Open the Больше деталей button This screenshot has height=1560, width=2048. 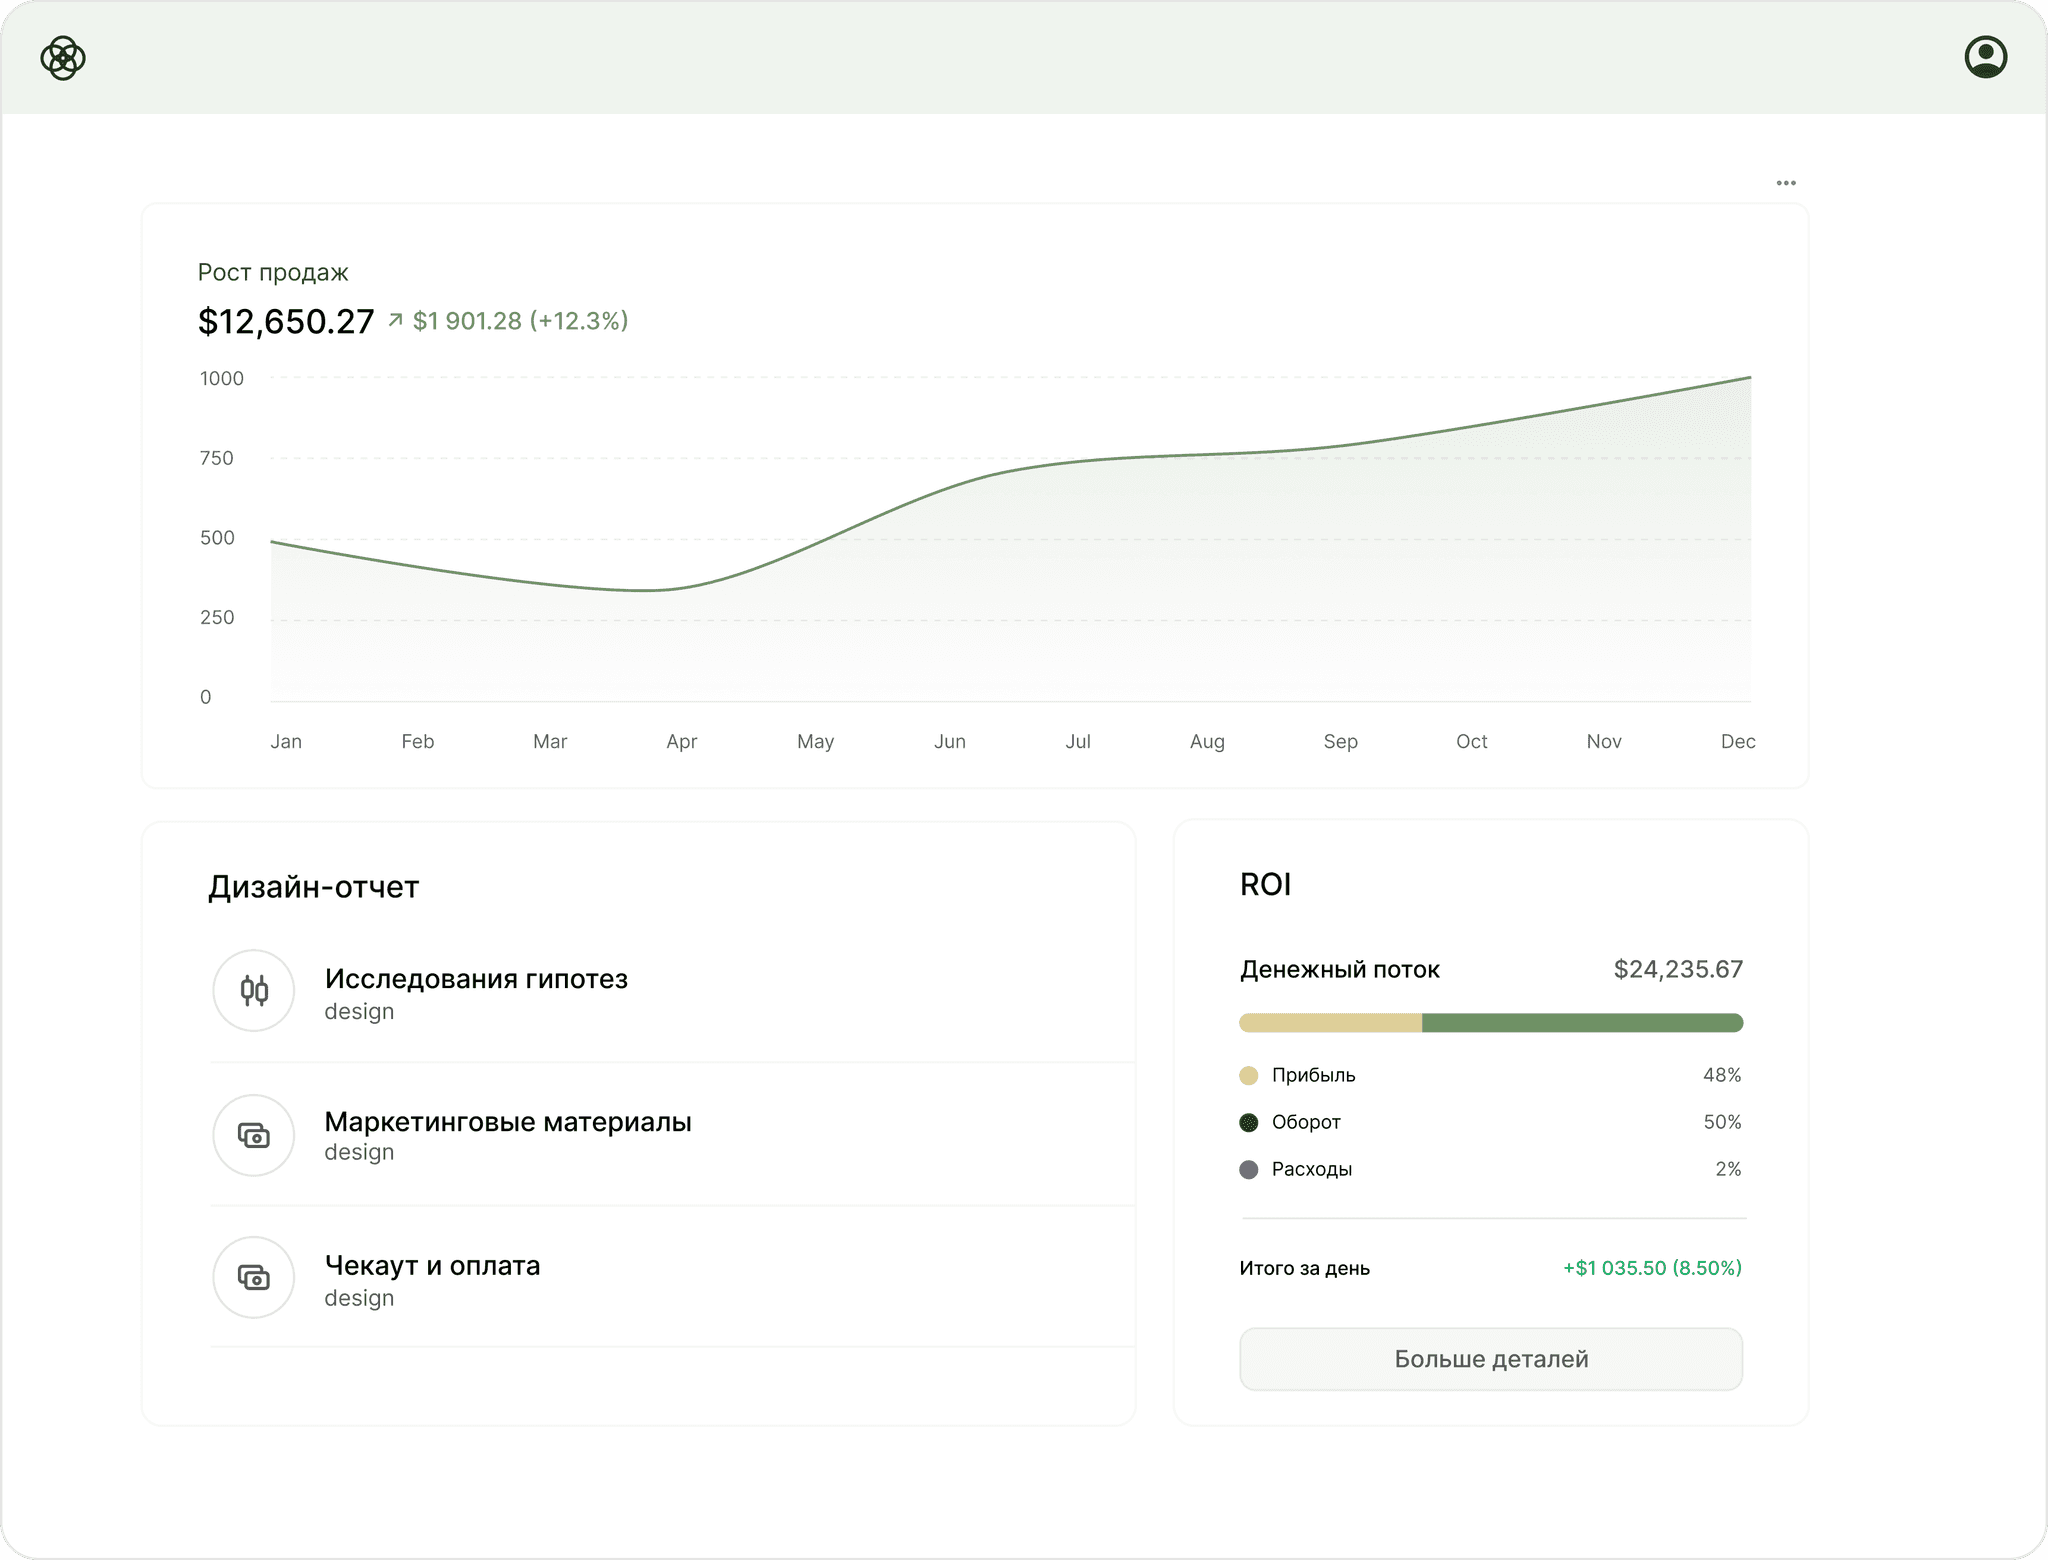(x=1491, y=1359)
